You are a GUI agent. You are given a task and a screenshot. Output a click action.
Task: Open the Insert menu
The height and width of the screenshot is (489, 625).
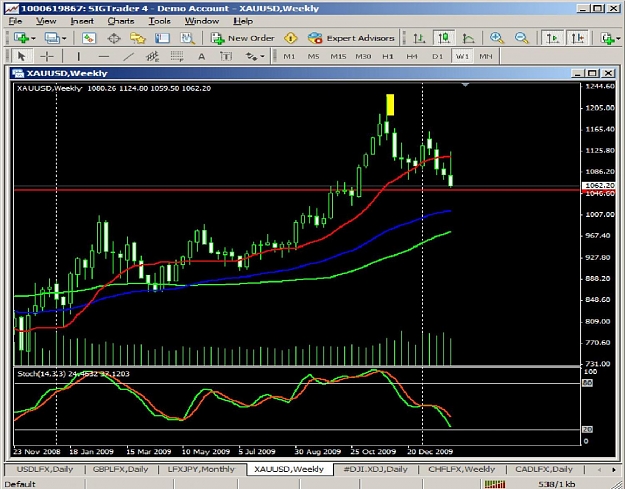(x=82, y=21)
